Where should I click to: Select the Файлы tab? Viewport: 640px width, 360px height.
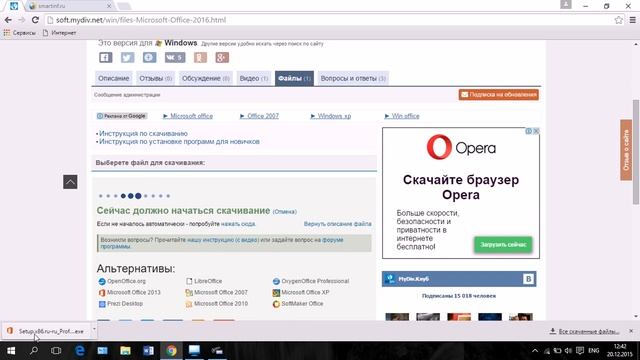click(294, 78)
